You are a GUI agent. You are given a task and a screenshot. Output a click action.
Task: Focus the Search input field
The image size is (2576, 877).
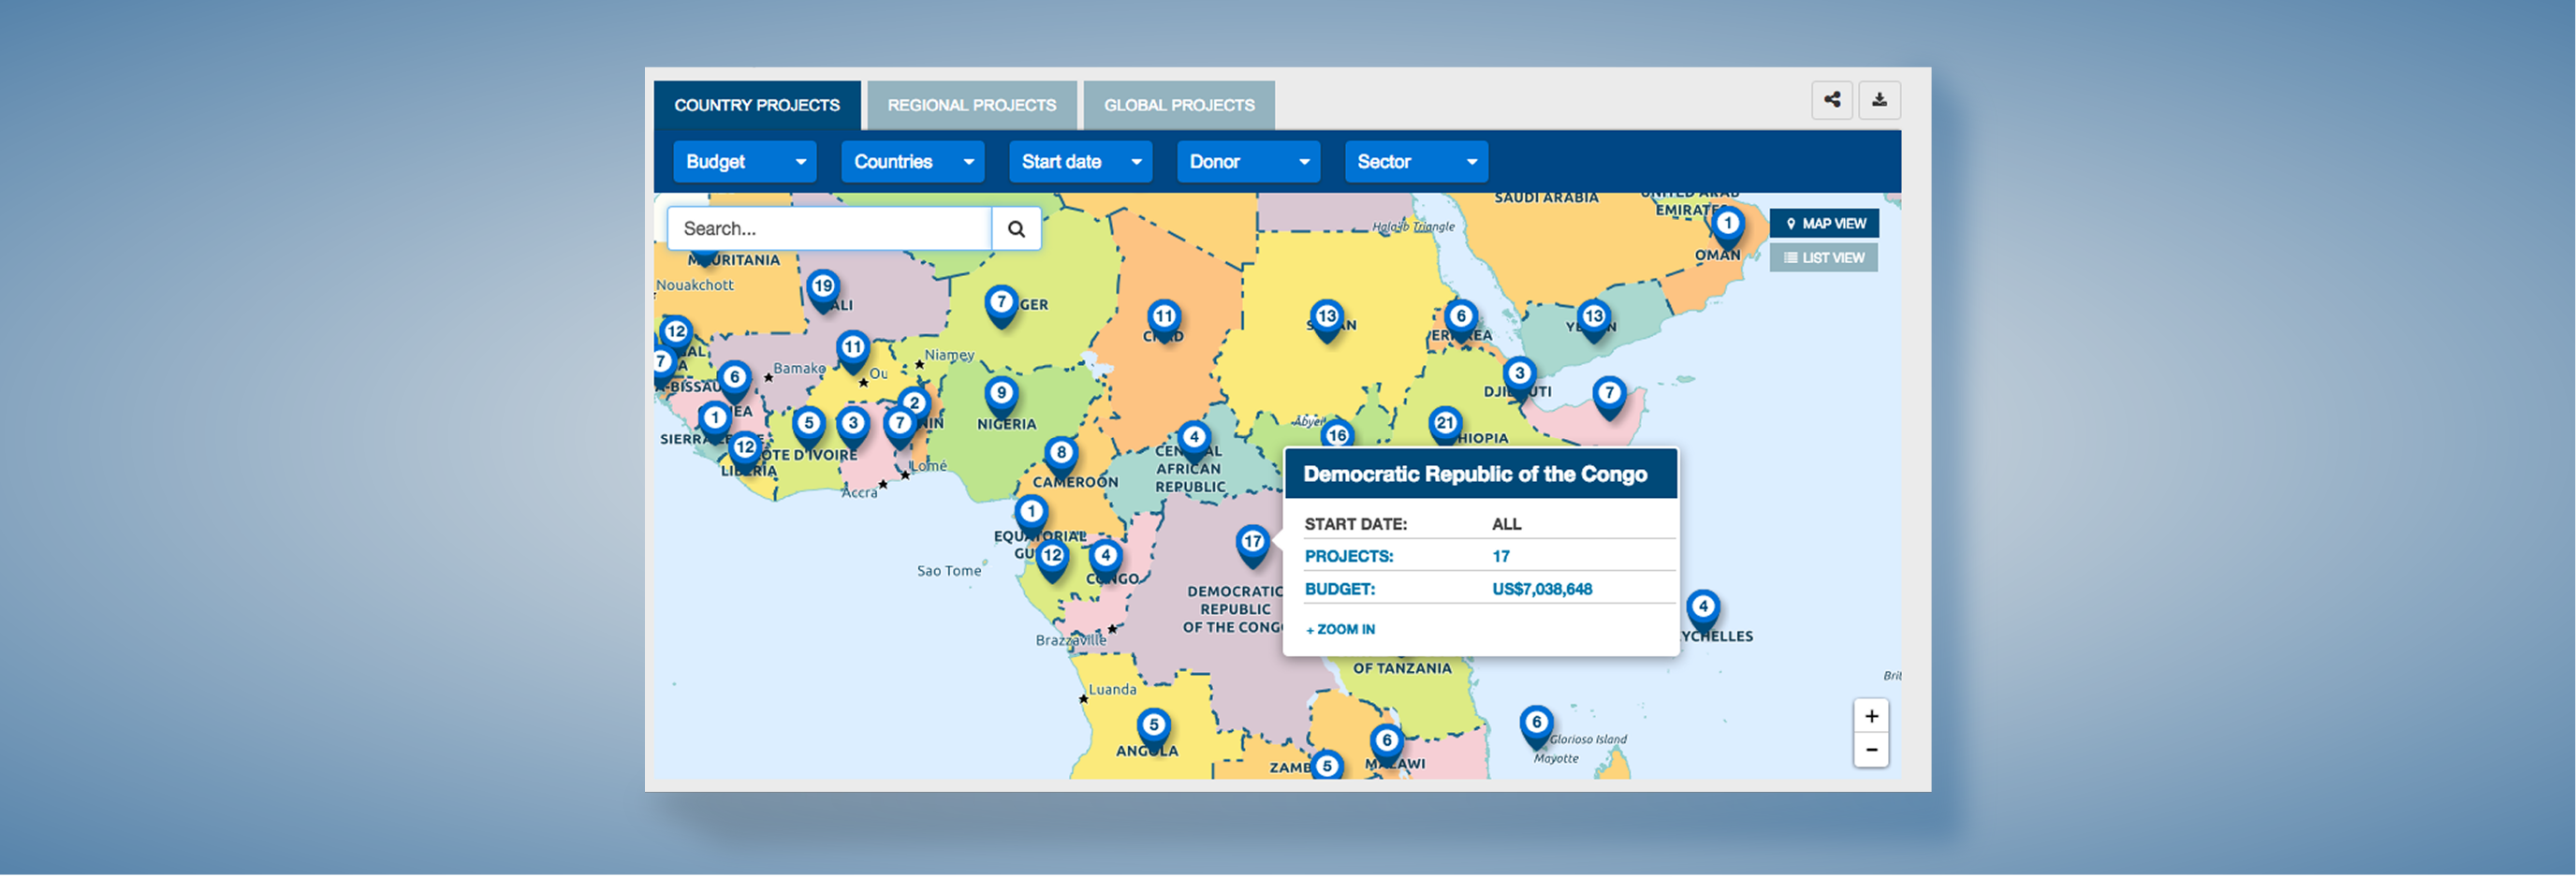829,229
